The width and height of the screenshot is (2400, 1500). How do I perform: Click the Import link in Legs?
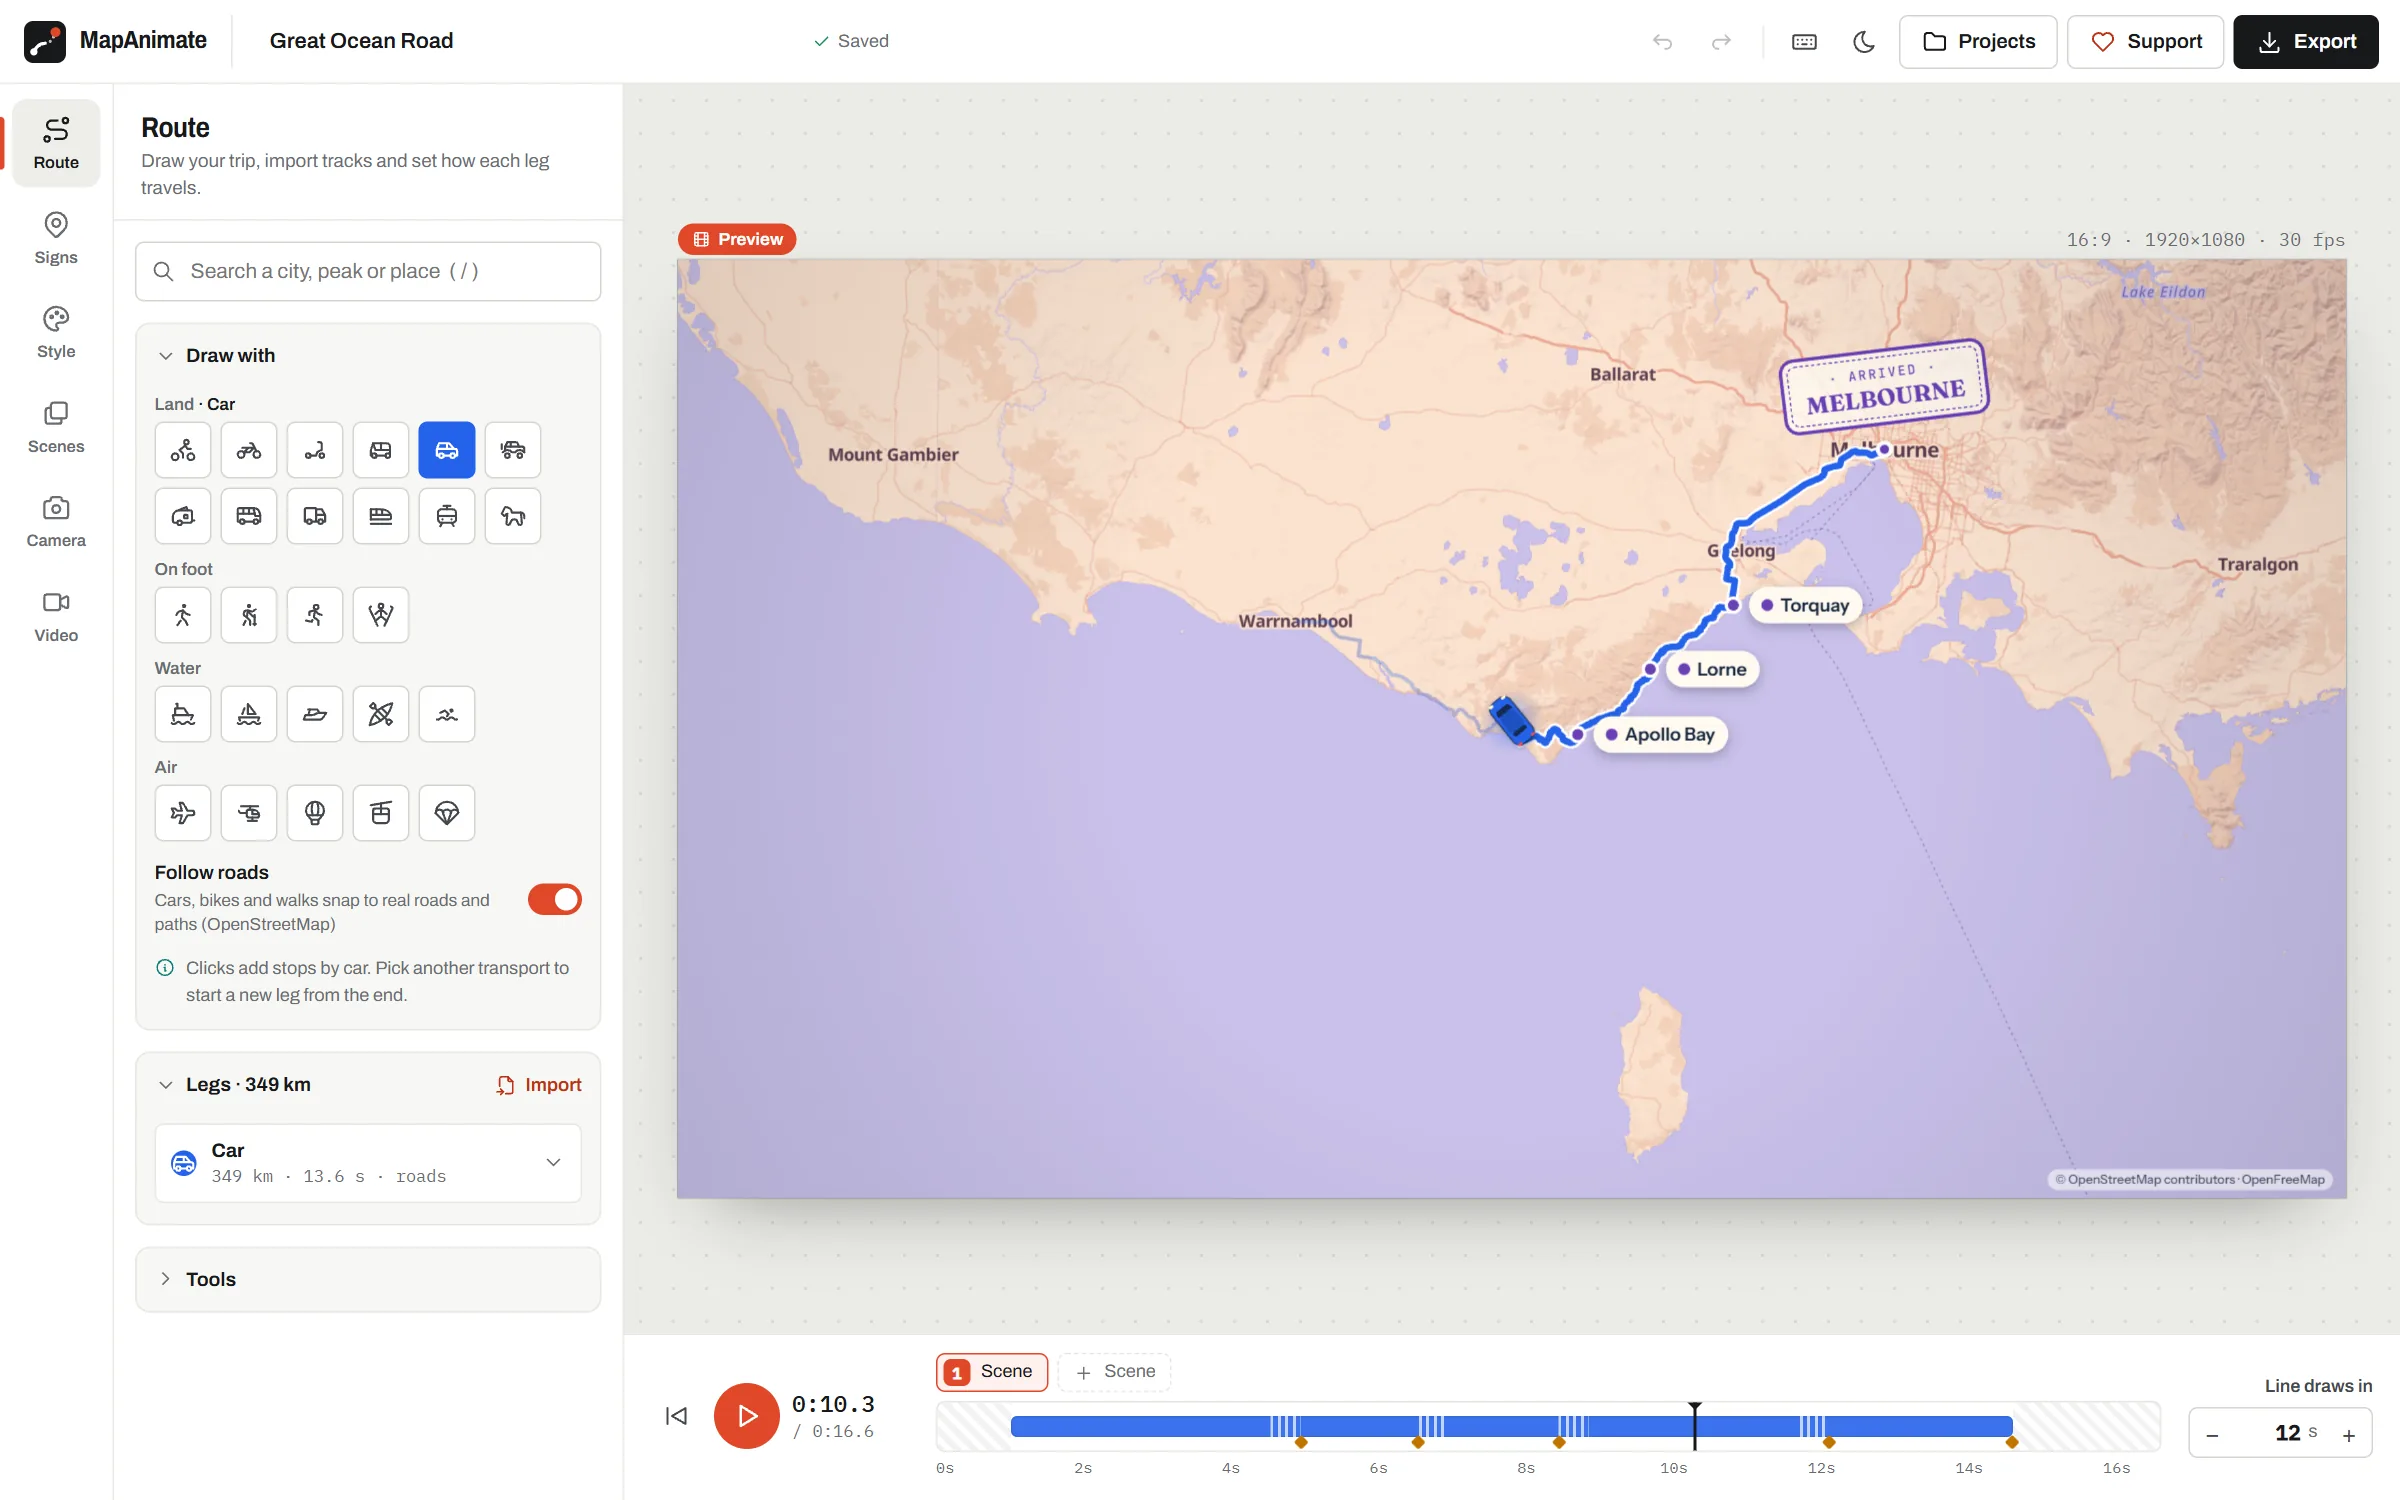click(x=539, y=1084)
